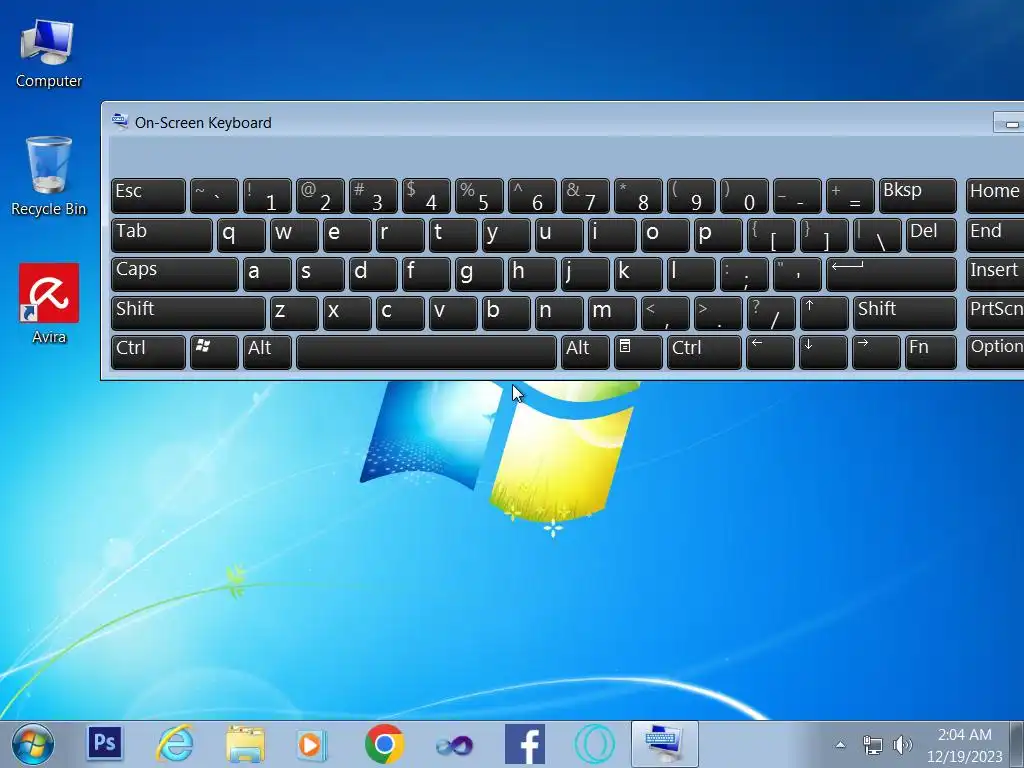The height and width of the screenshot is (768, 1024).
Task: Select the Avira desktop shortcut
Action: [49, 304]
